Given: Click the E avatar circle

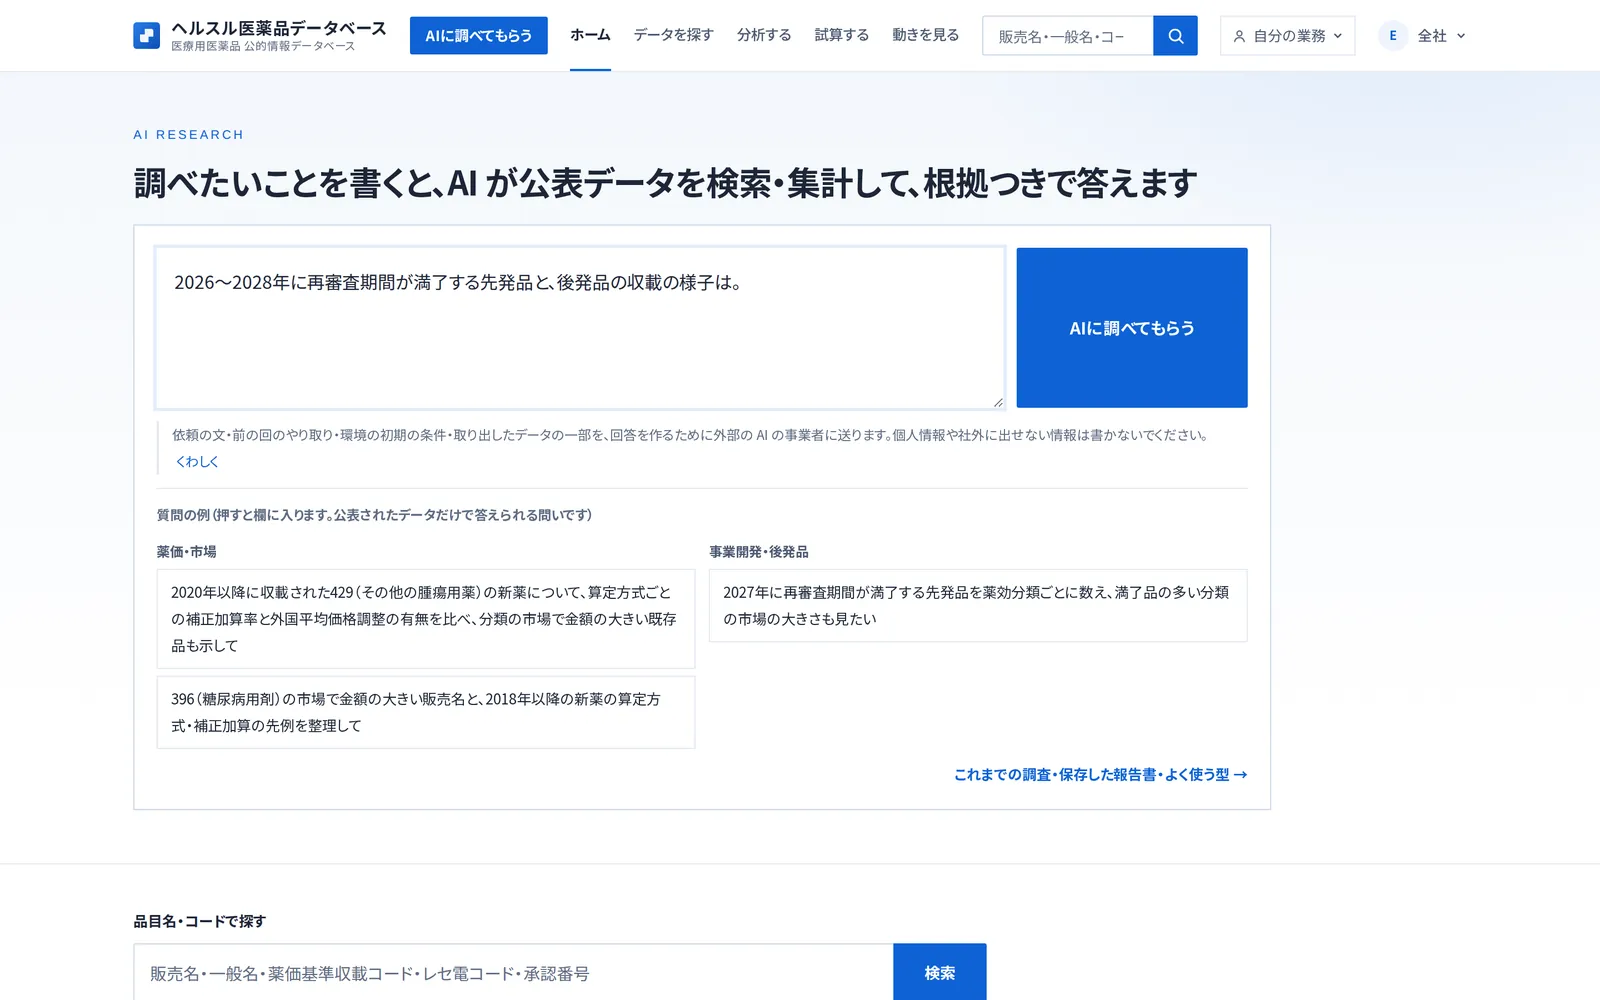Looking at the screenshot, I should [1393, 36].
